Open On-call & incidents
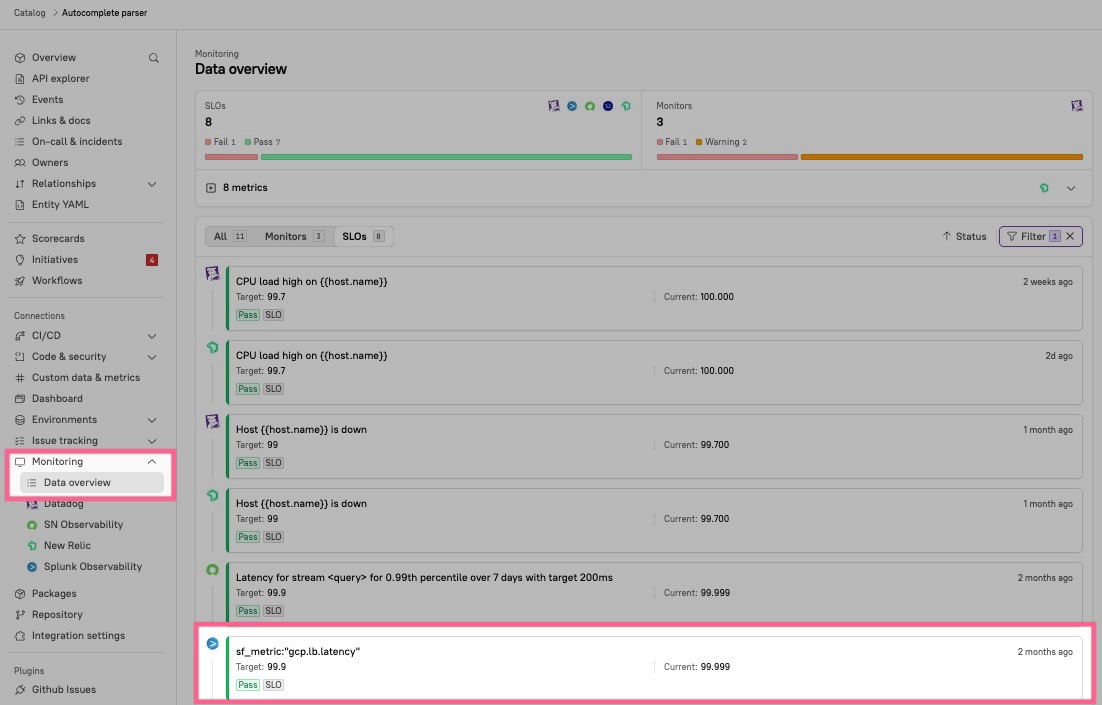1102x705 pixels. (x=77, y=141)
